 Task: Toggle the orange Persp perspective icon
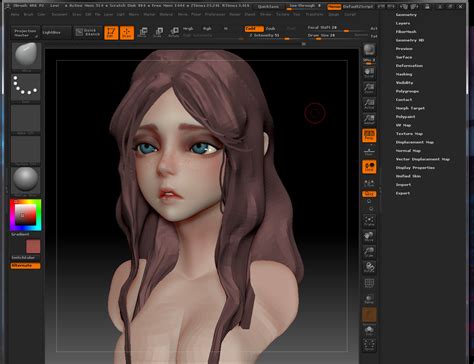(x=369, y=135)
